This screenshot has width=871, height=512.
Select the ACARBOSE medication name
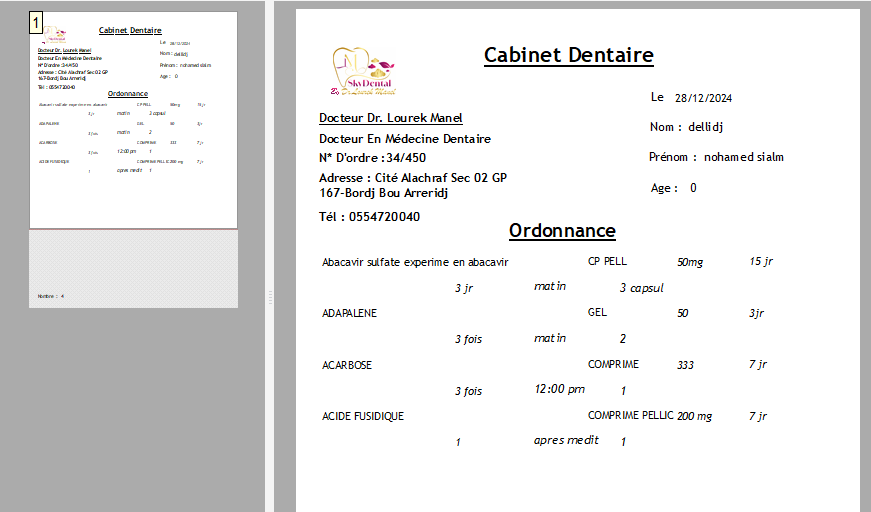pyautogui.click(x=346, y=365)
